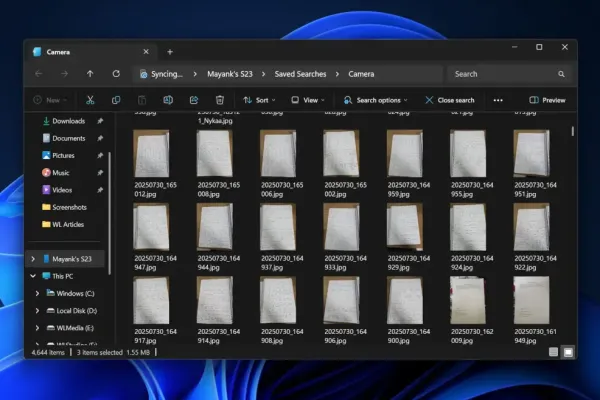The width and height of the screenshot is (600, 400).
Task: Expand WLMedia (E:) drive node
Action: tap(37, 328)
